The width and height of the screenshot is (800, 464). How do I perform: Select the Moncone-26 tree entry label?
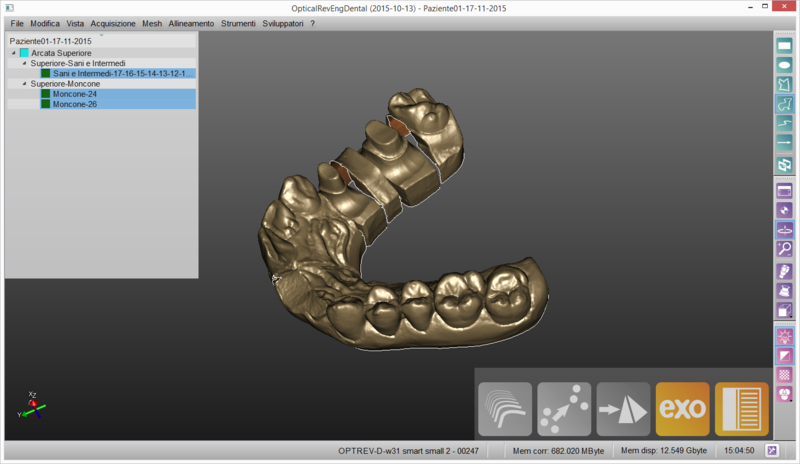tap(75, 104)
